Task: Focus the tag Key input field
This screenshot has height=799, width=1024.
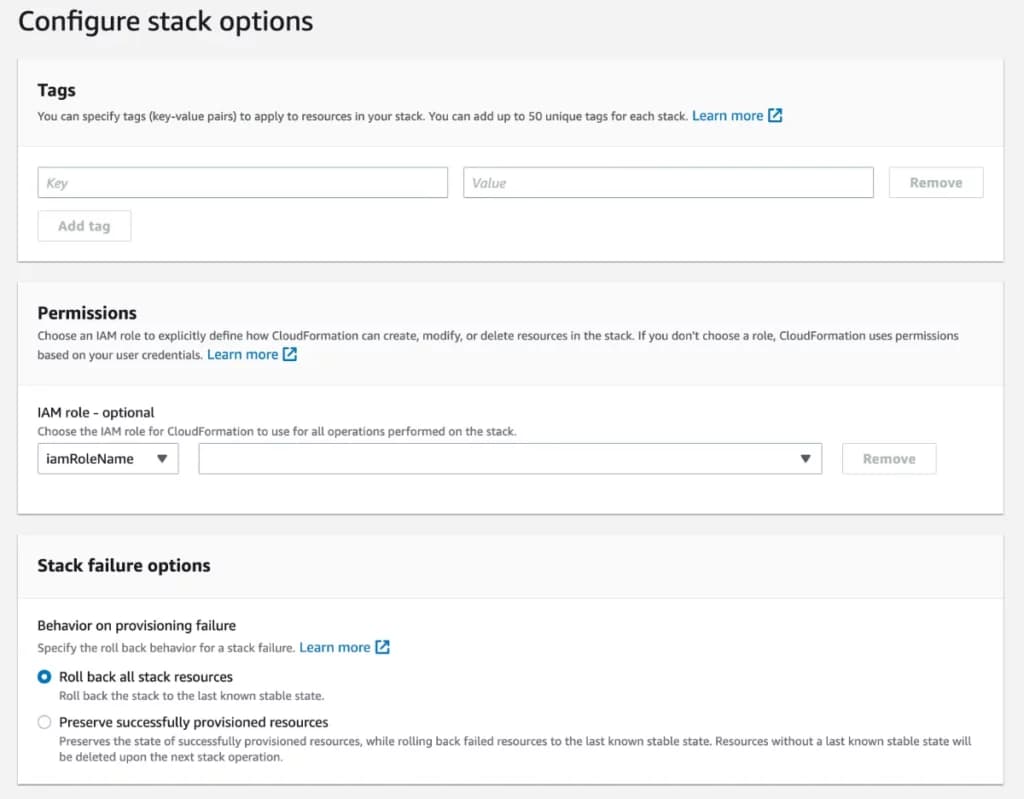Action: tap(242, 183)
